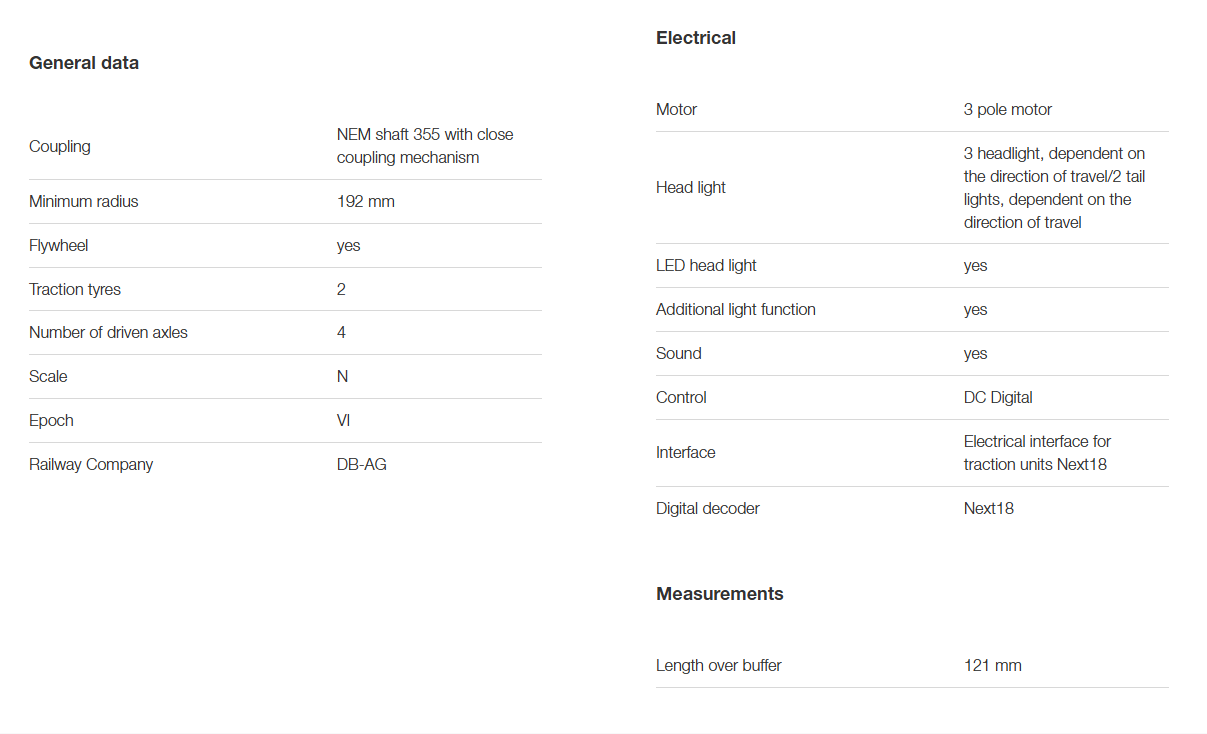Click the LED head light label

click(x=706, y=266)
